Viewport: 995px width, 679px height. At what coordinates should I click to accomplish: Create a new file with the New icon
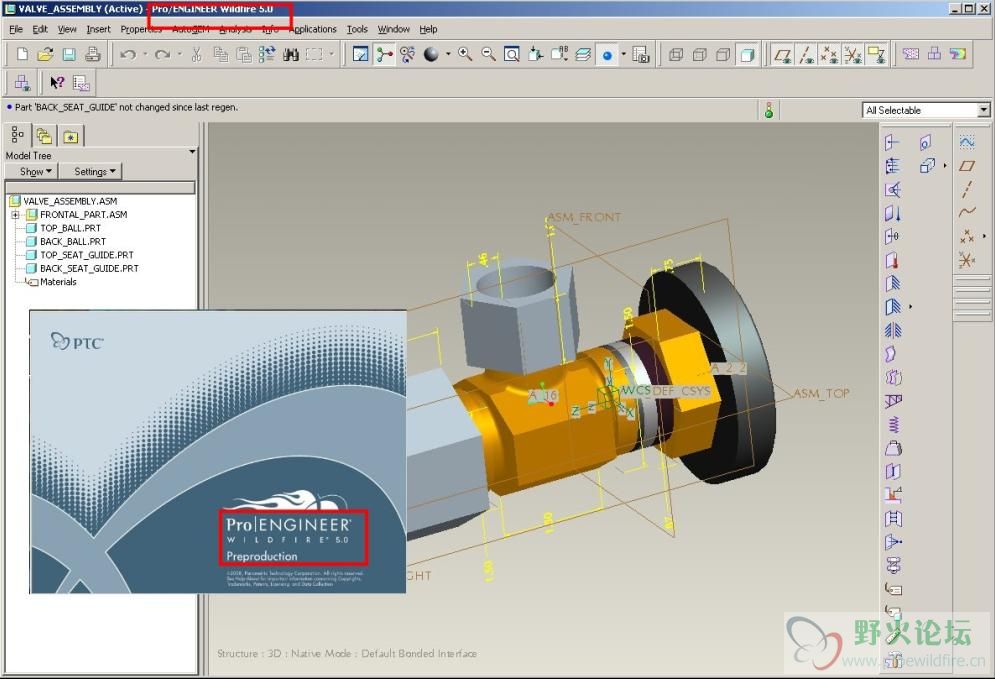point(22,55)
